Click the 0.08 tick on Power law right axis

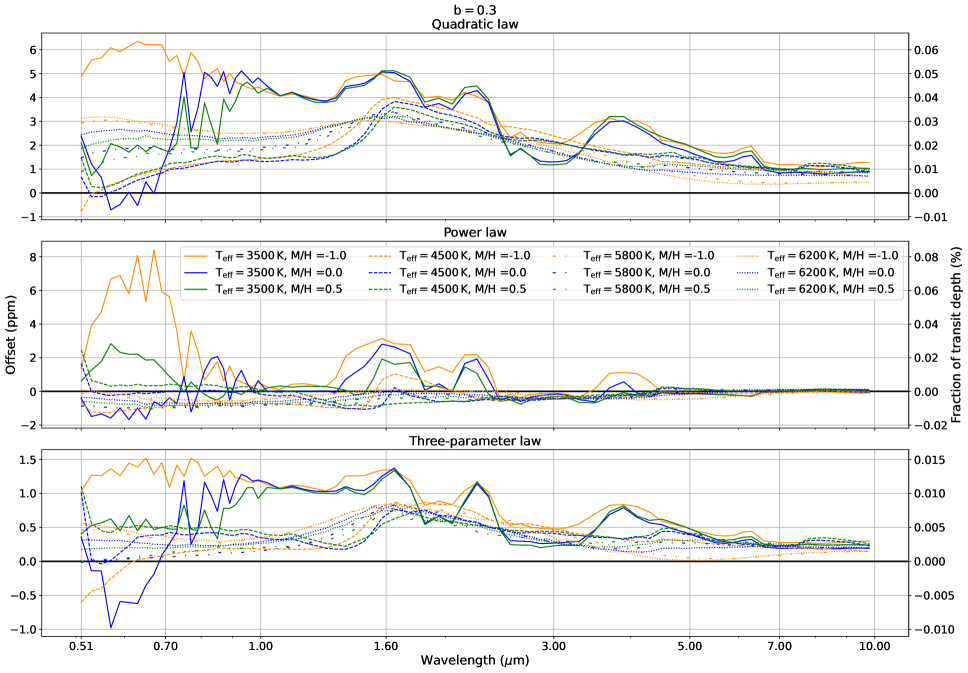pyautogui.click(x=926, y=257)
